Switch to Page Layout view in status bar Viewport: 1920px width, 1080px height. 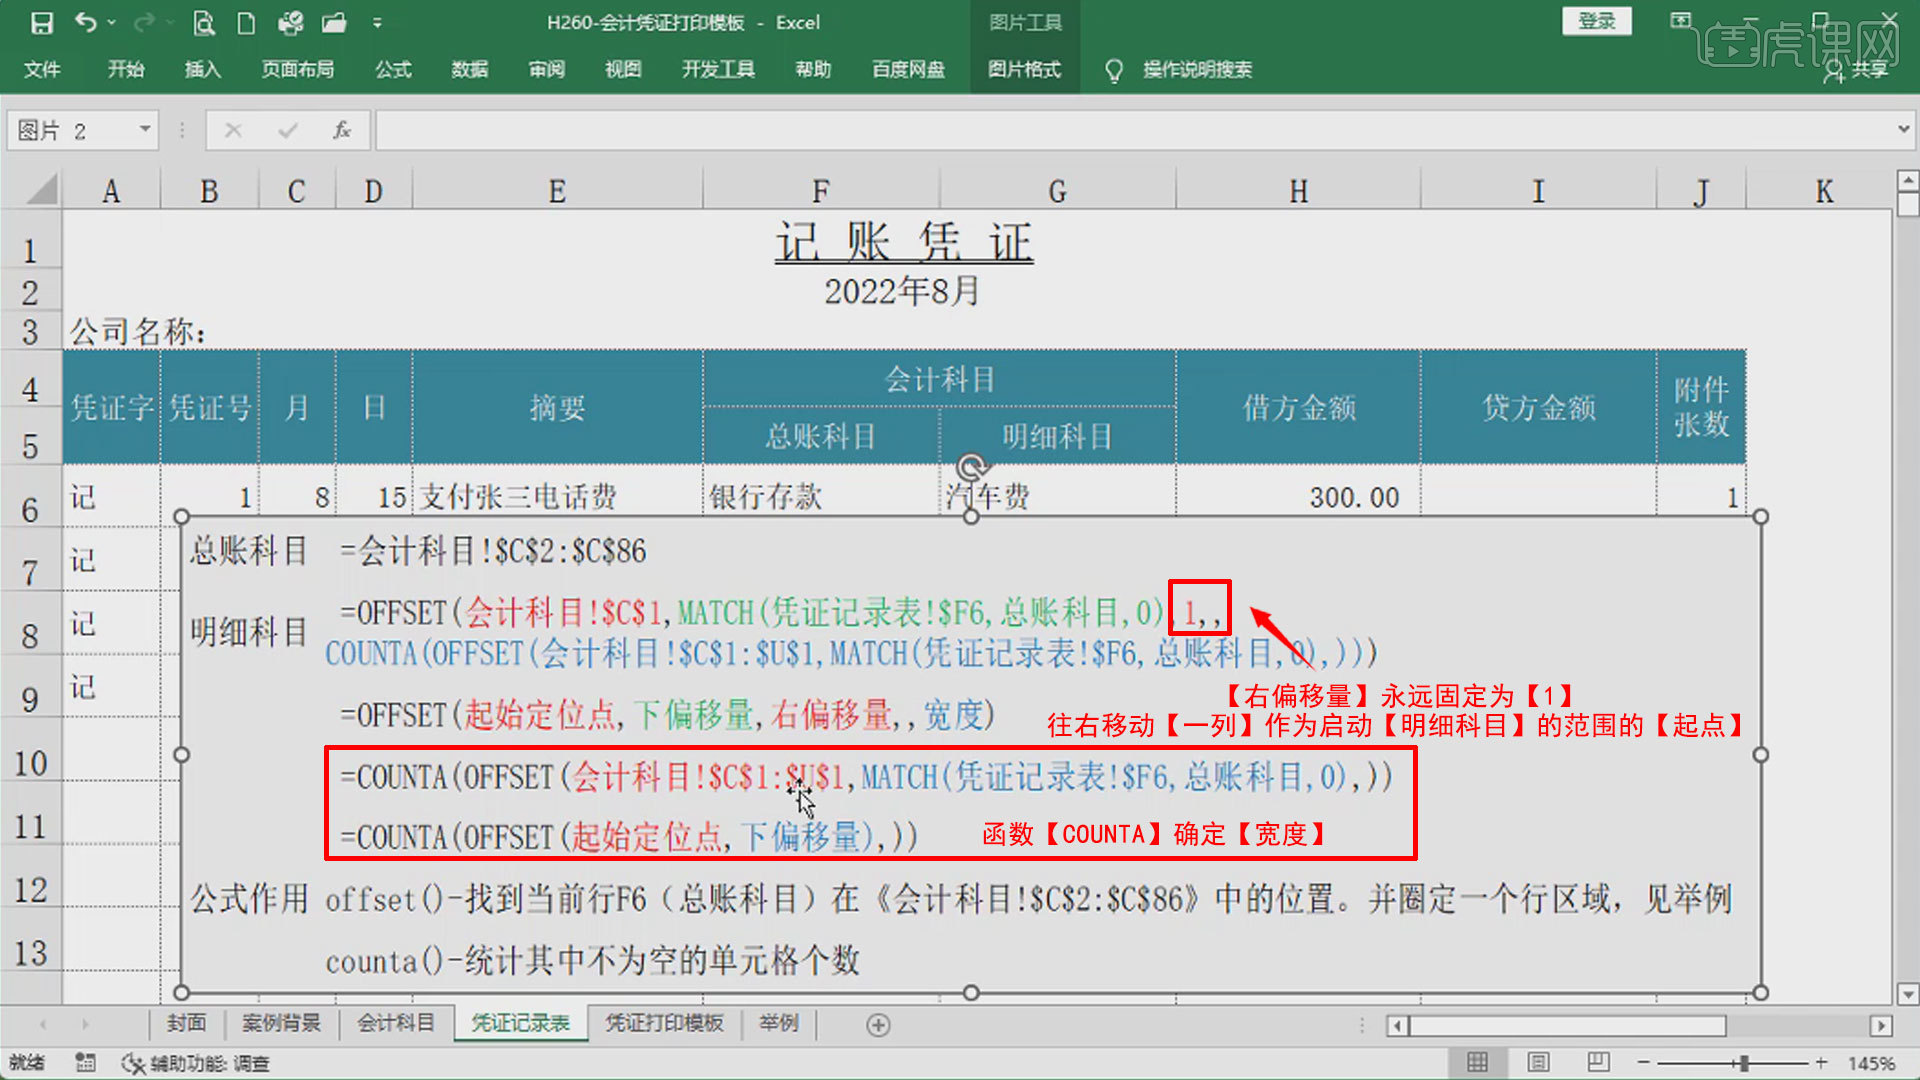coord(1538,1062)
